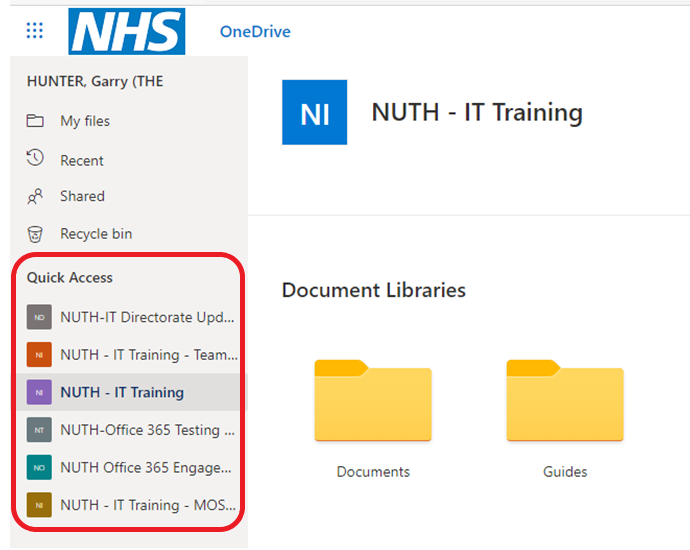Open NUTH Office 365 Engage site
This screenshot has width=690, height=550.
tap(146, 467)
